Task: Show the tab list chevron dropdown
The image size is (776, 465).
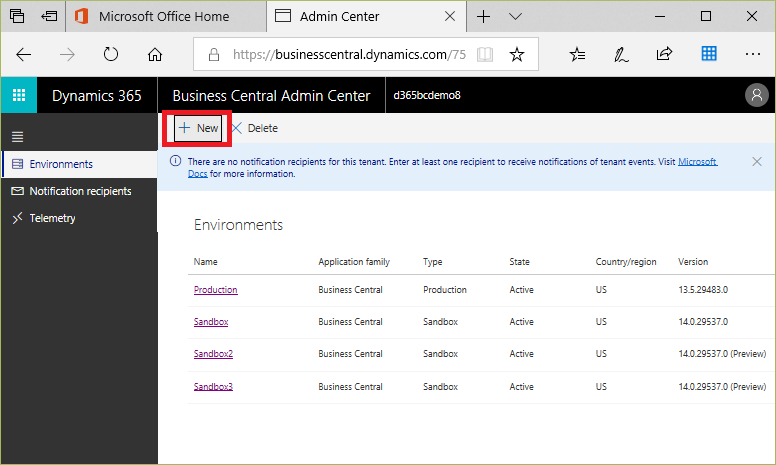Action: [x=516, y=16]
